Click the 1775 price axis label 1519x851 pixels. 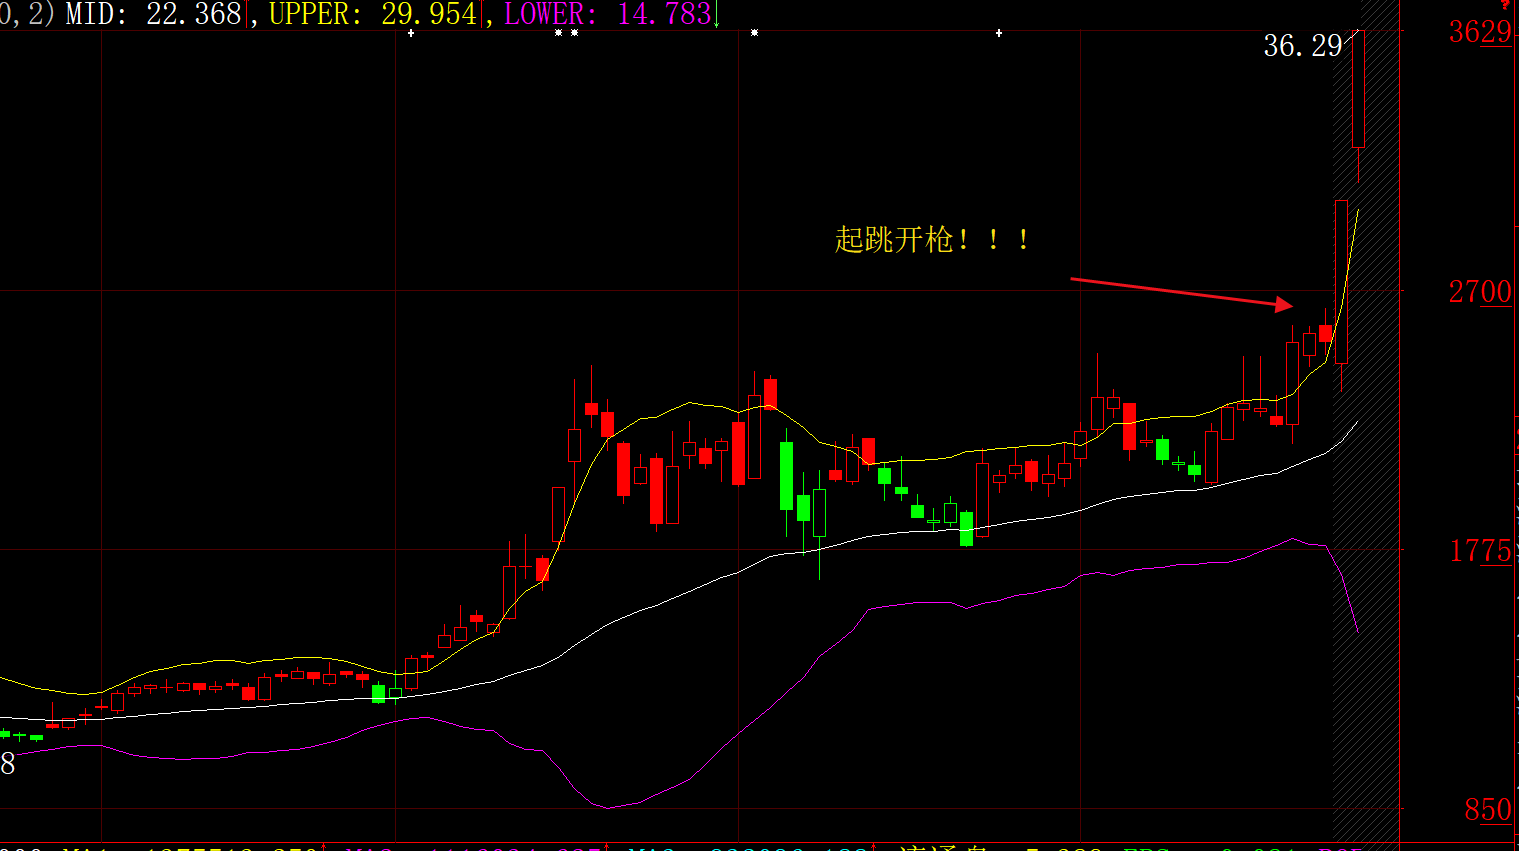coord(1480,551)
